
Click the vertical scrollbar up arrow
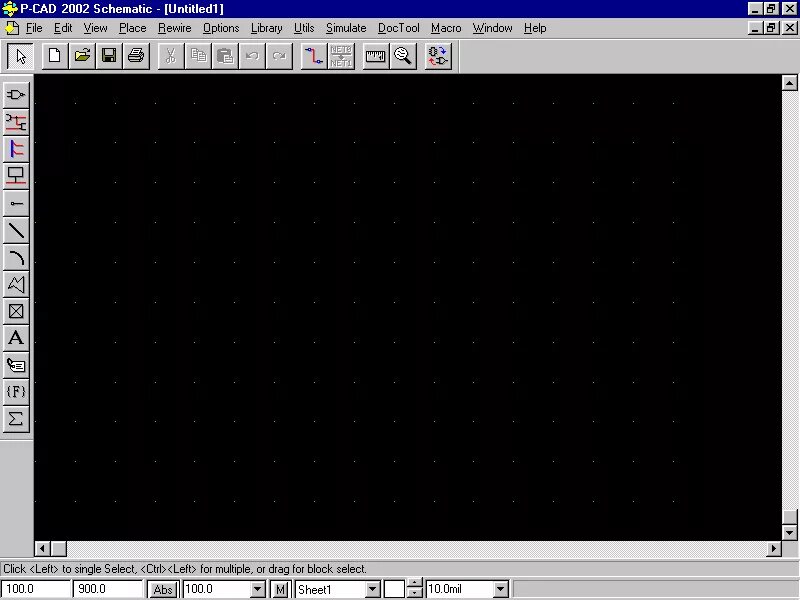point(789,83)
